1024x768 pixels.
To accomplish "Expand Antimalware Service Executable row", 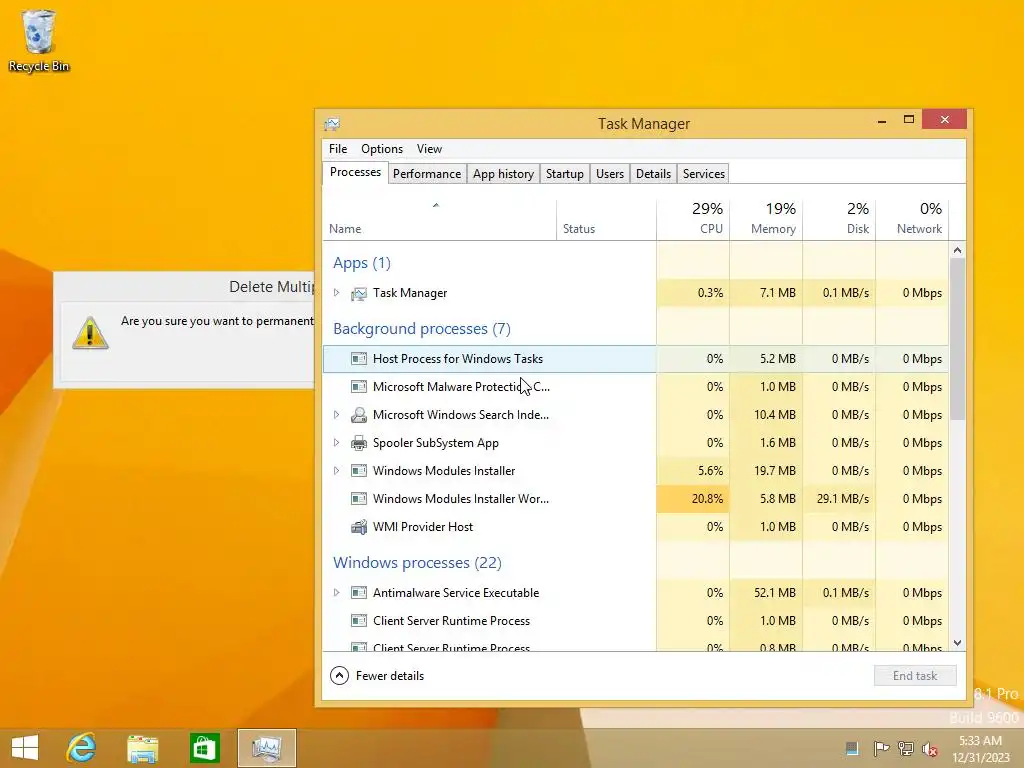I will click(336, 593).
